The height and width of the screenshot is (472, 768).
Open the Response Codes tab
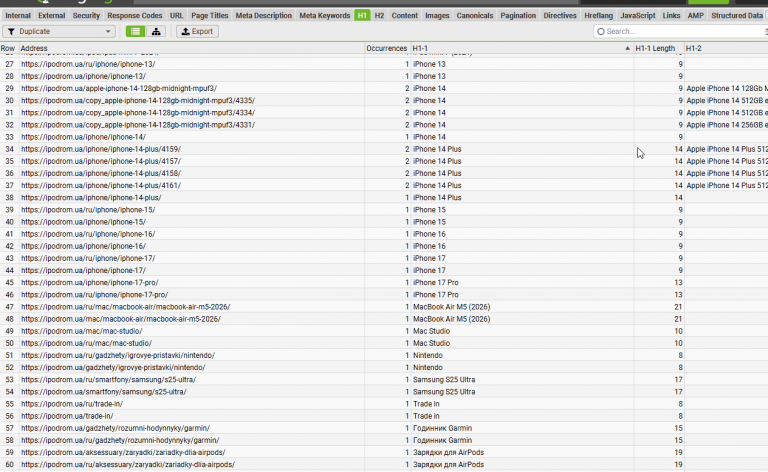point(135,16)
